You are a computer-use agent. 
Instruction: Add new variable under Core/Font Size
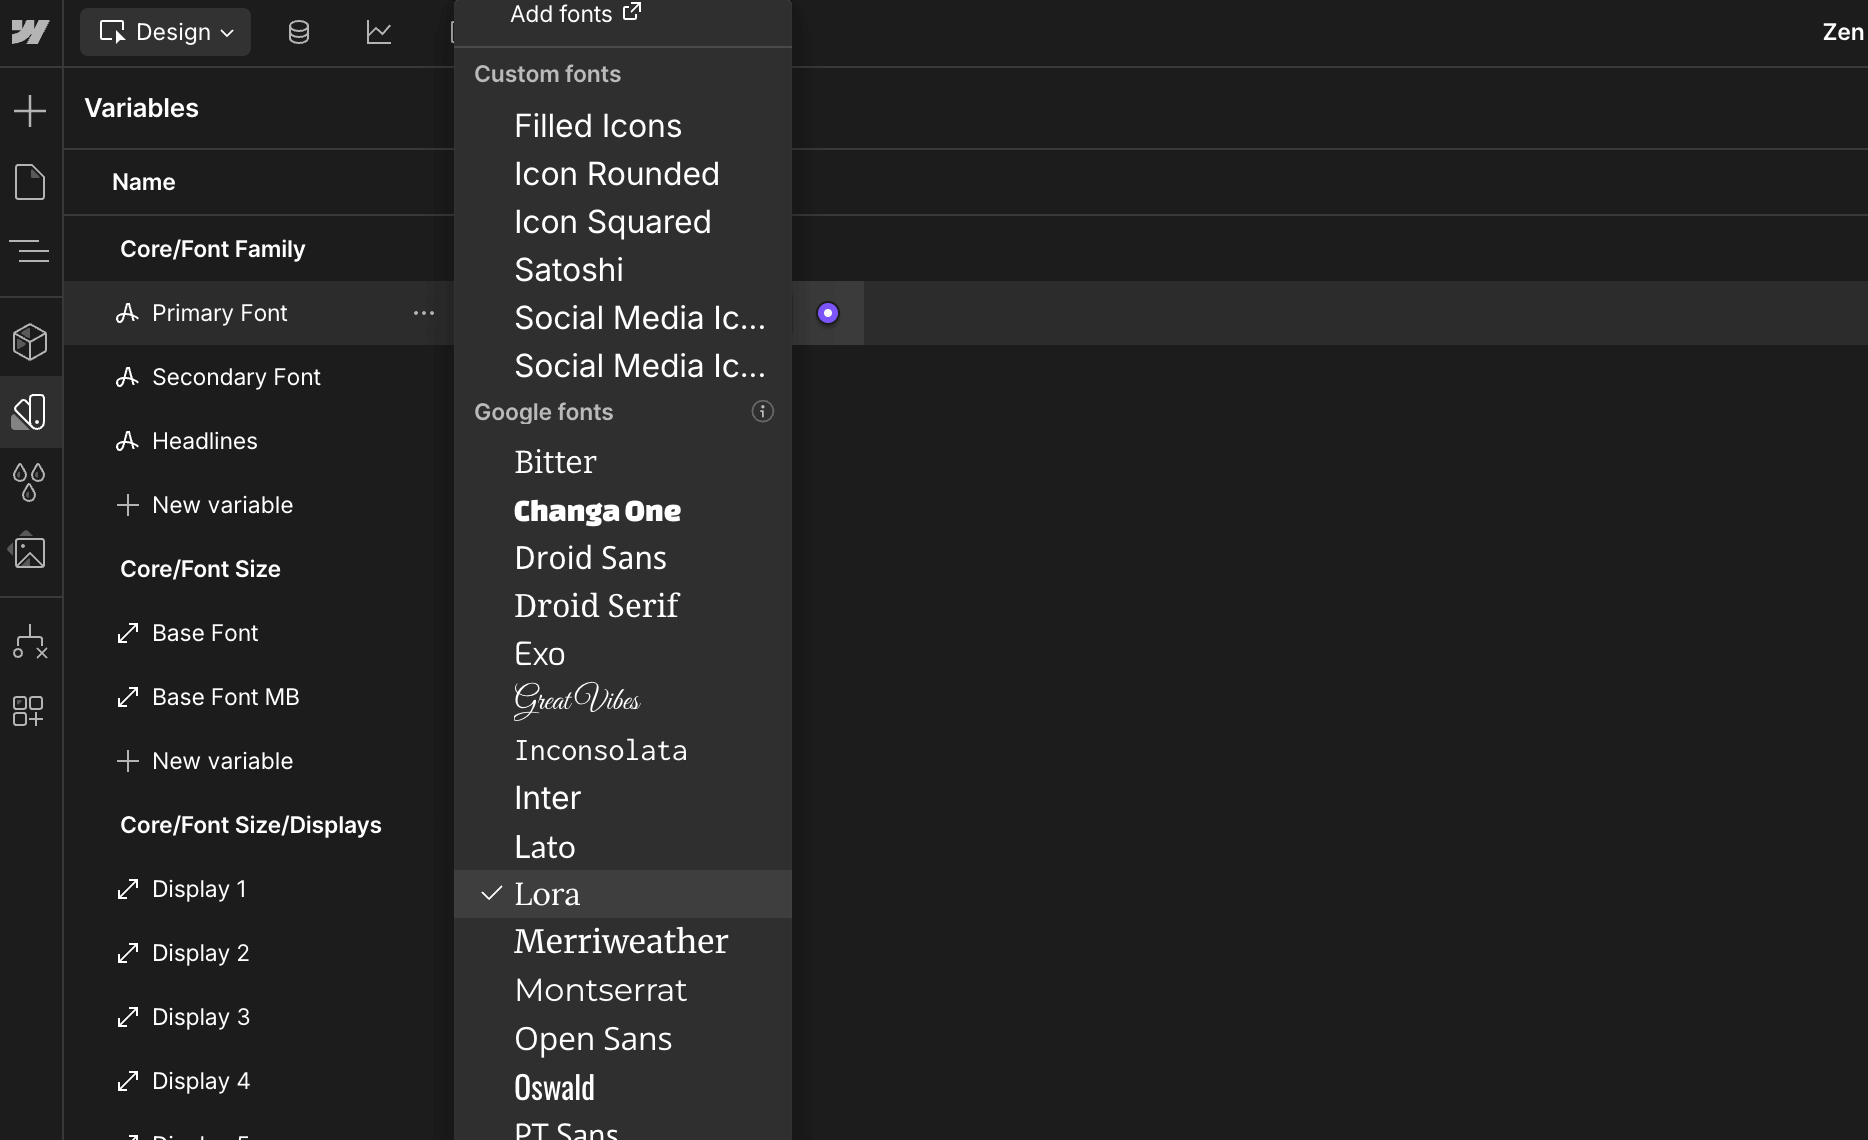(x=205, y=761)
